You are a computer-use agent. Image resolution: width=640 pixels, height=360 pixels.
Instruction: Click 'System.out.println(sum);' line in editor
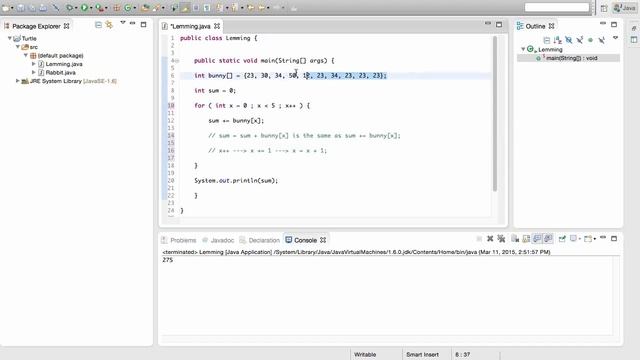click(x=236, y=180)
